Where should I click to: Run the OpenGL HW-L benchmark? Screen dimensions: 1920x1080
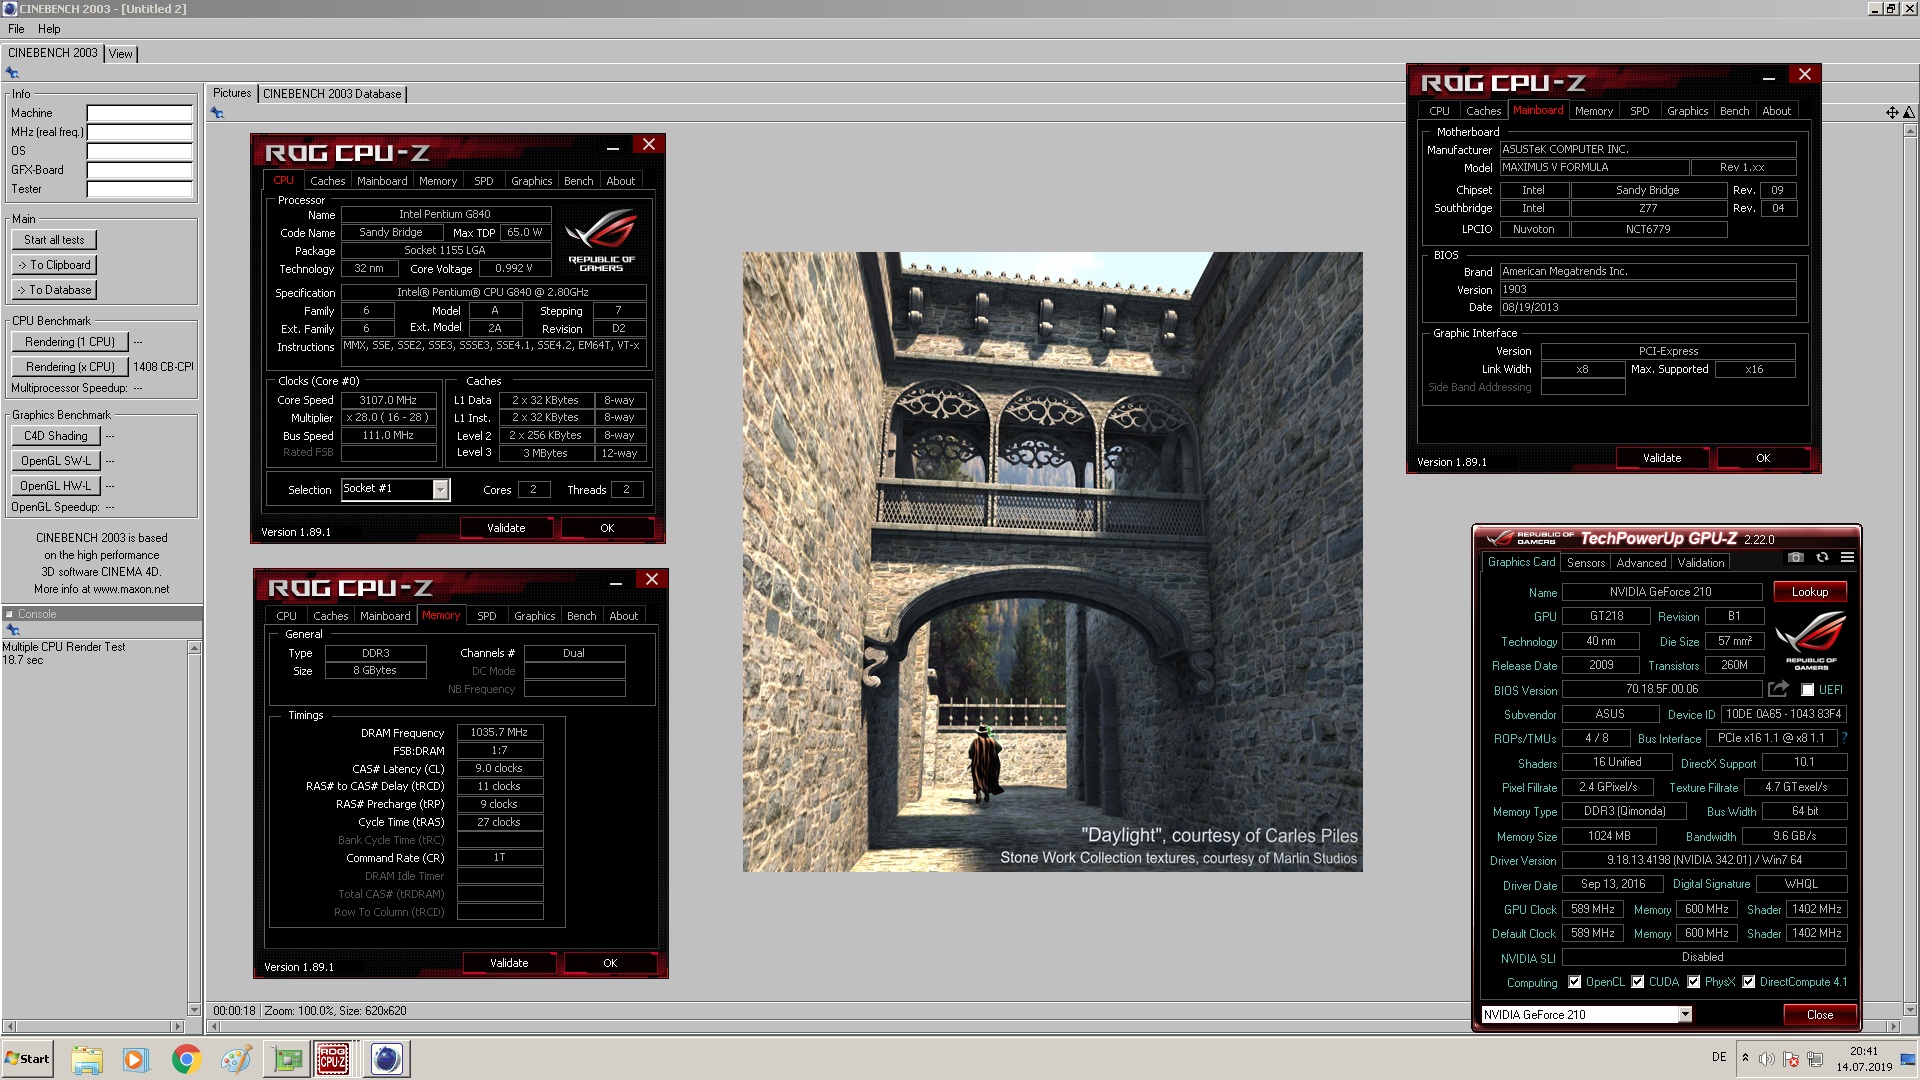(x=56, y=486)
